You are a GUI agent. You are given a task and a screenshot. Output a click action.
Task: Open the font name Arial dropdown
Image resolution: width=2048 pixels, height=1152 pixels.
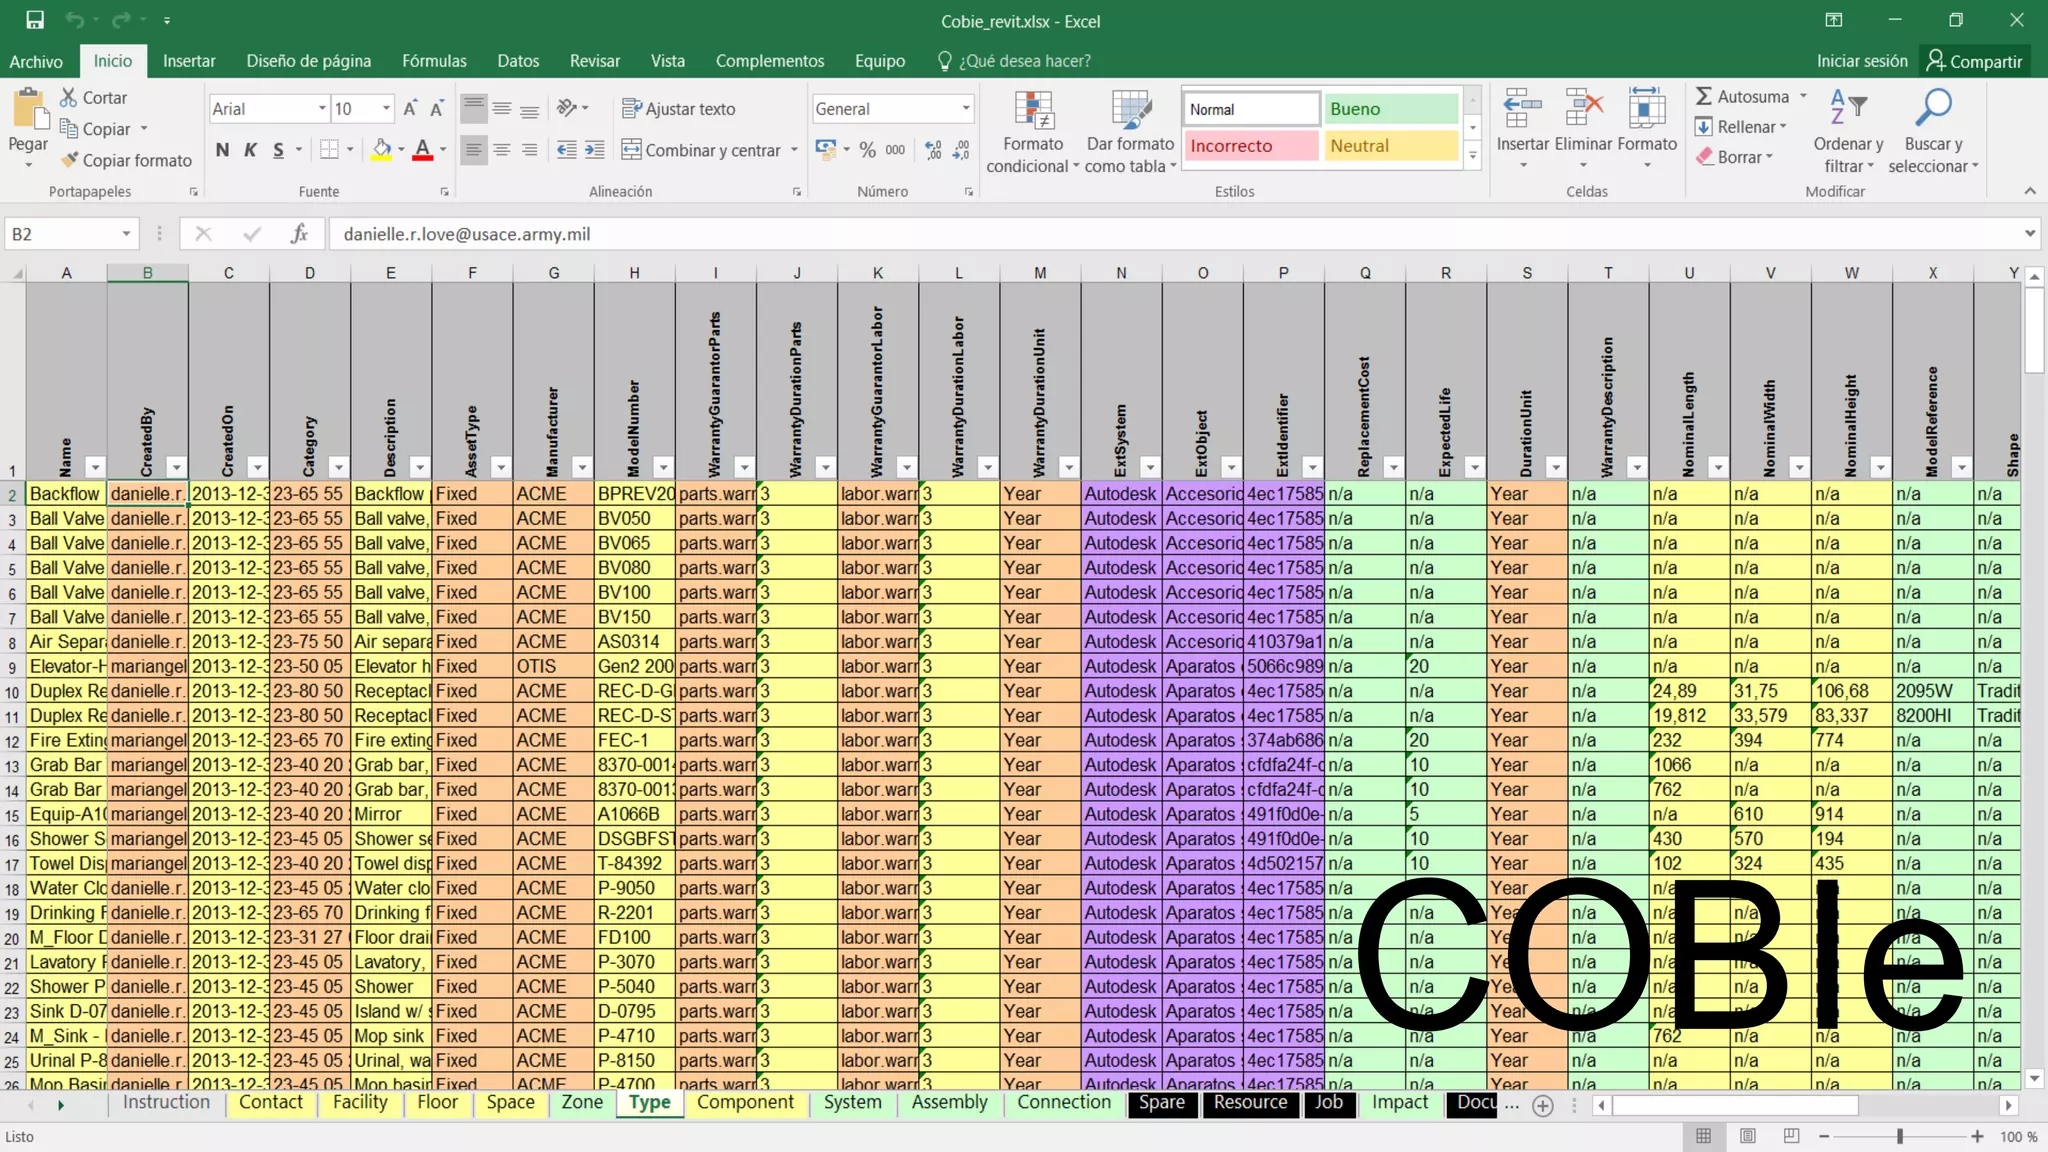322,109
